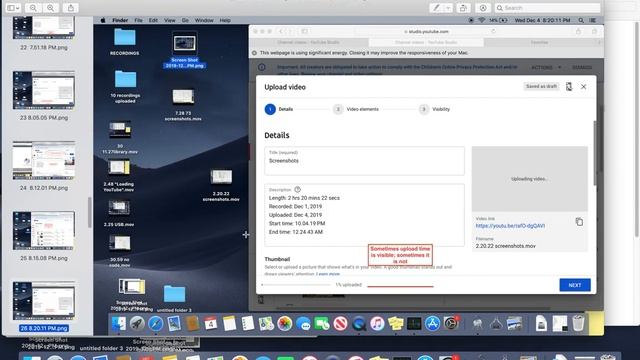
Task: Select the 25 8.15.08 PM.png thumbnail
Action: tap(44, 231)
